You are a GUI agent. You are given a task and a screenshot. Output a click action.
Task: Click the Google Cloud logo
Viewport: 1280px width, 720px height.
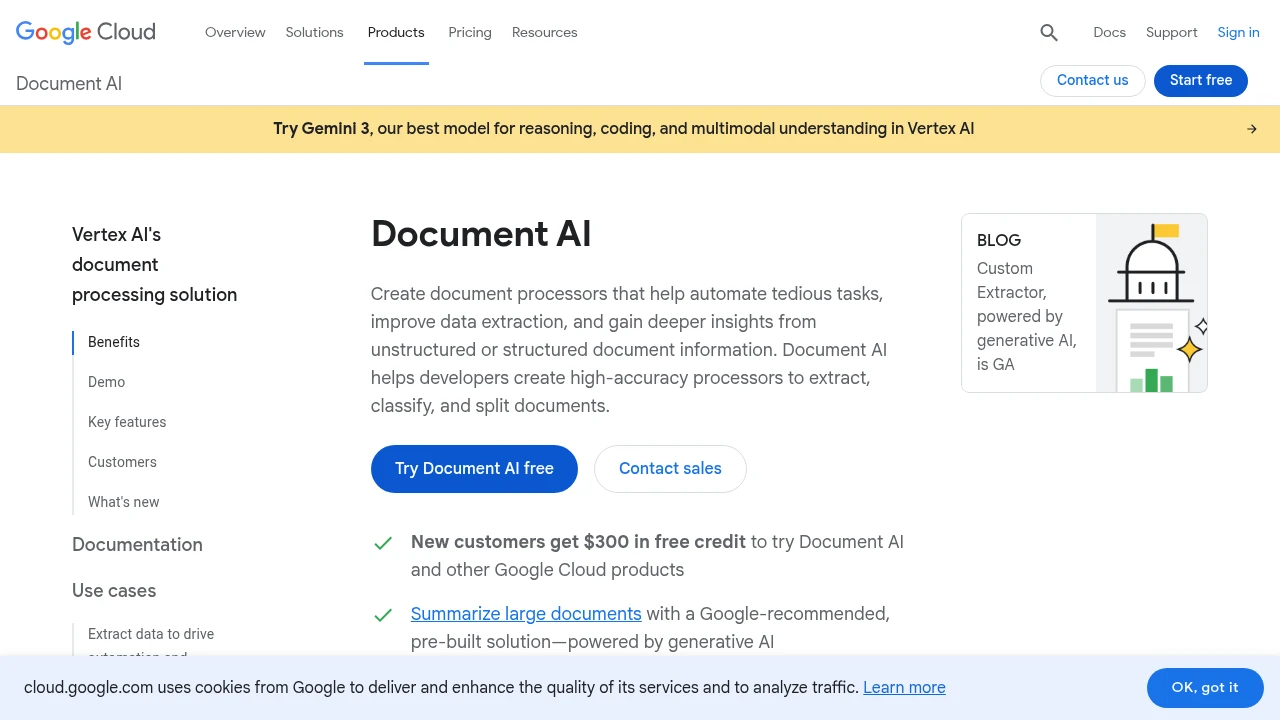pyautogui.click(x=86, y=32)
